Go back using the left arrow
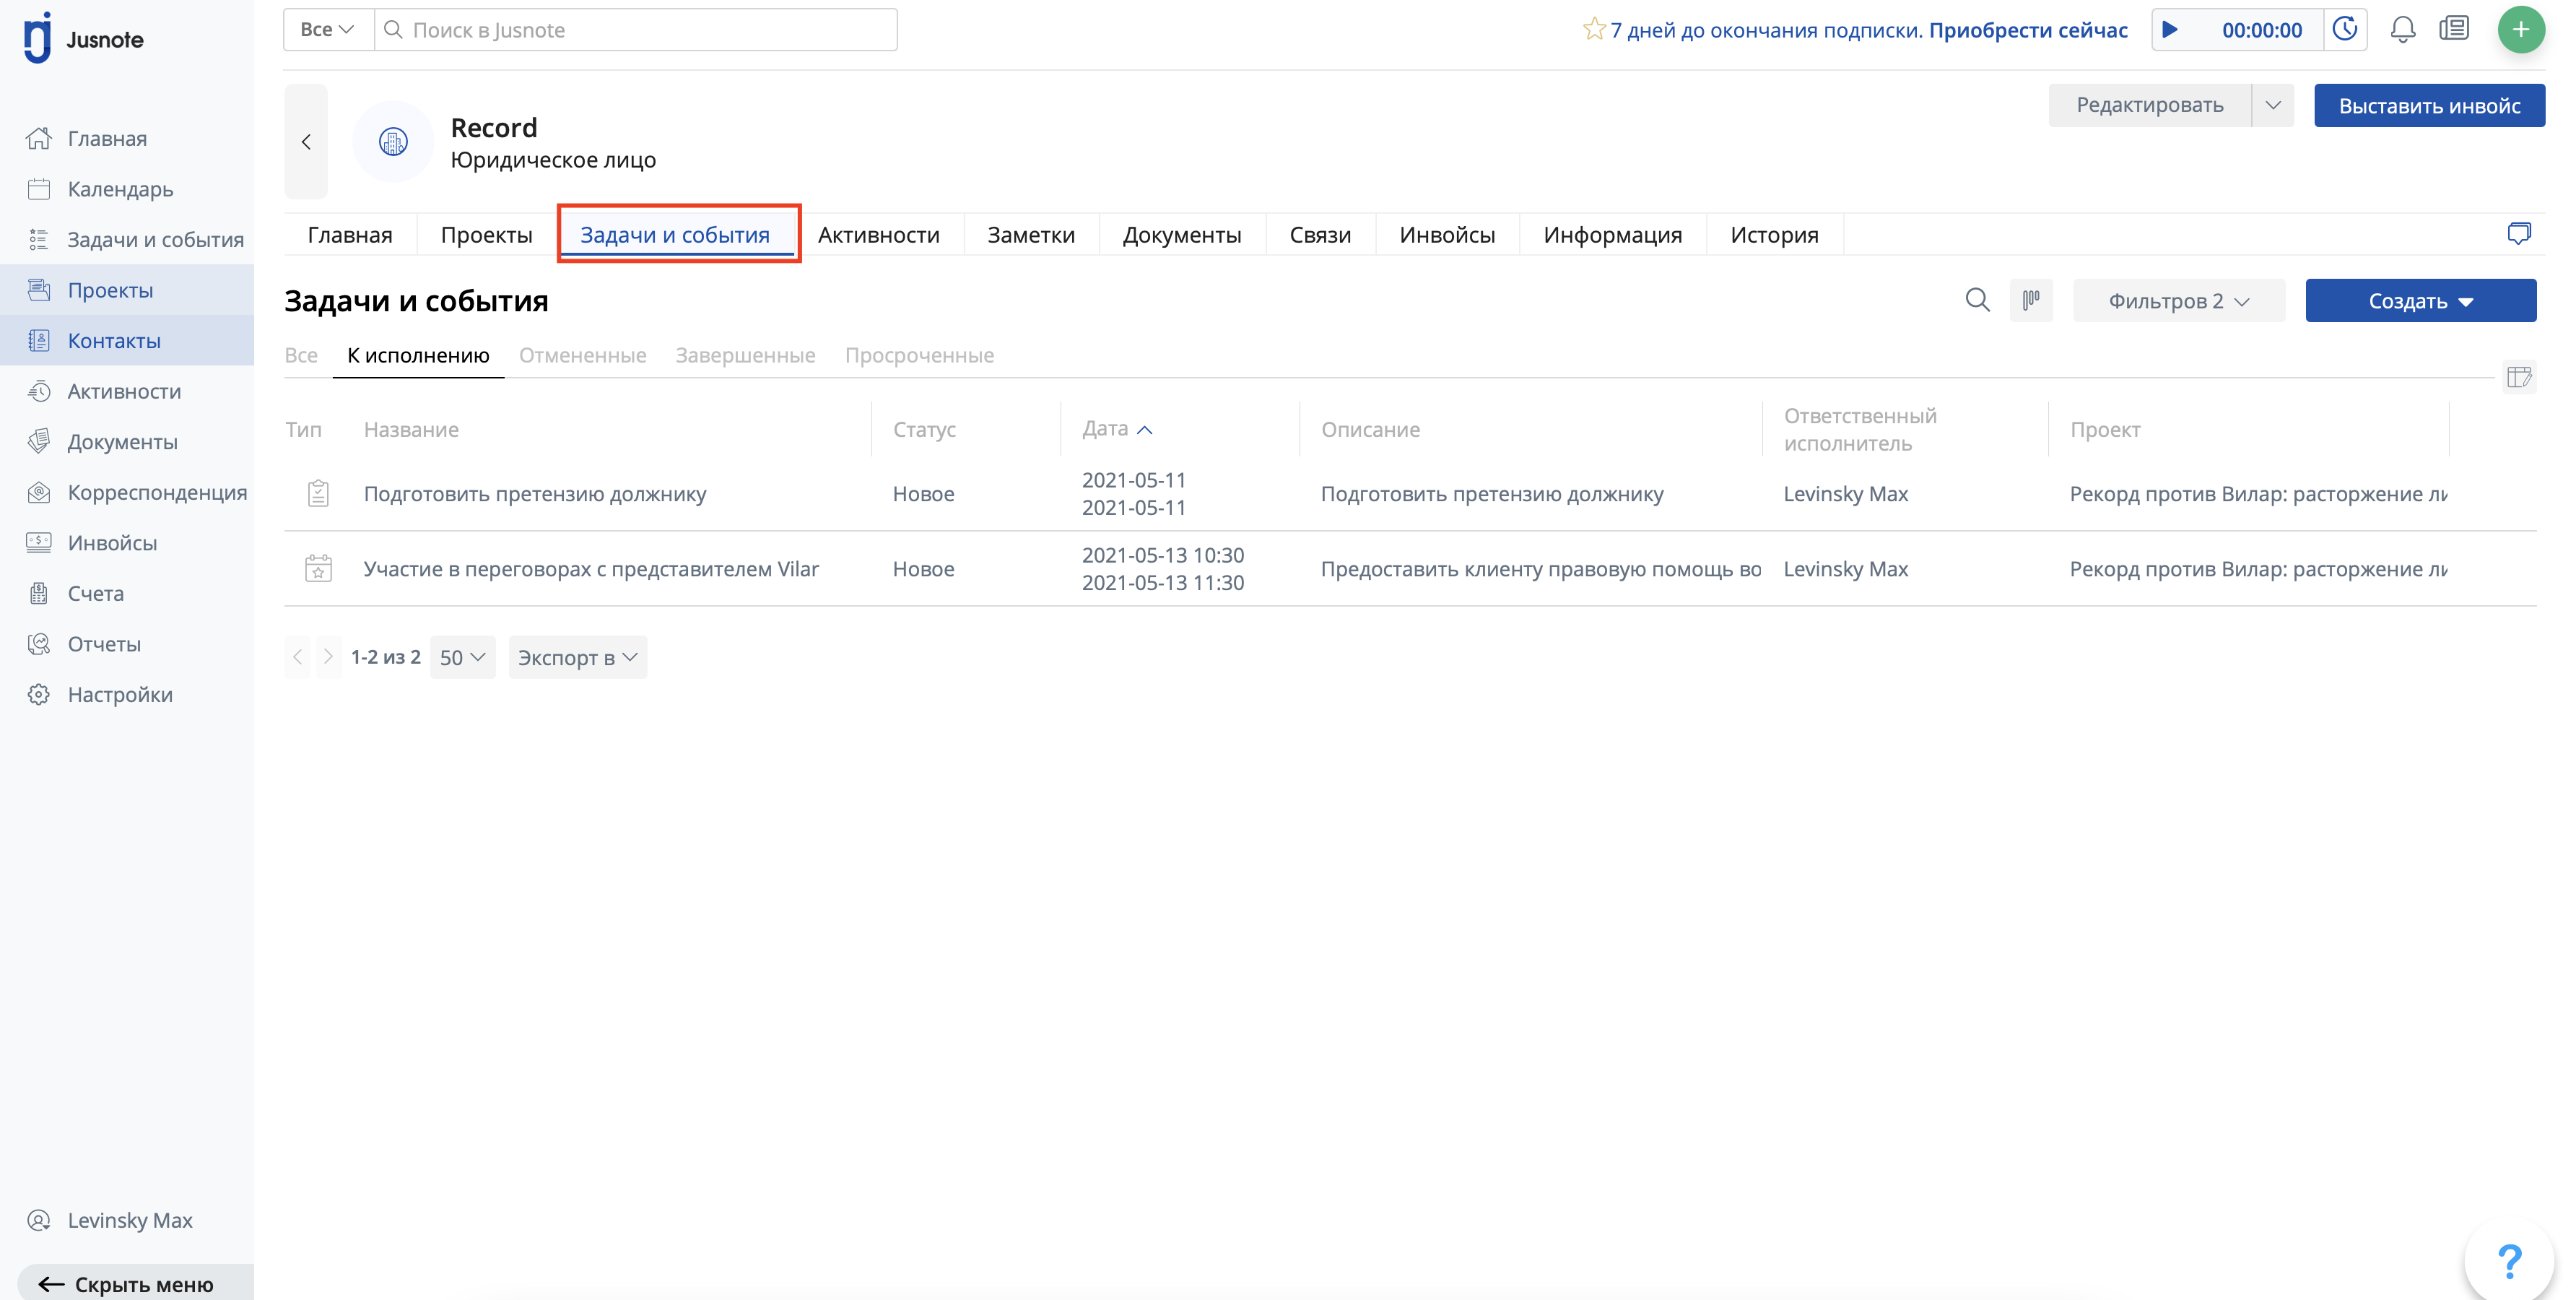The image size is (2576, 1300). pyautogui.click(x=306, y=142)
